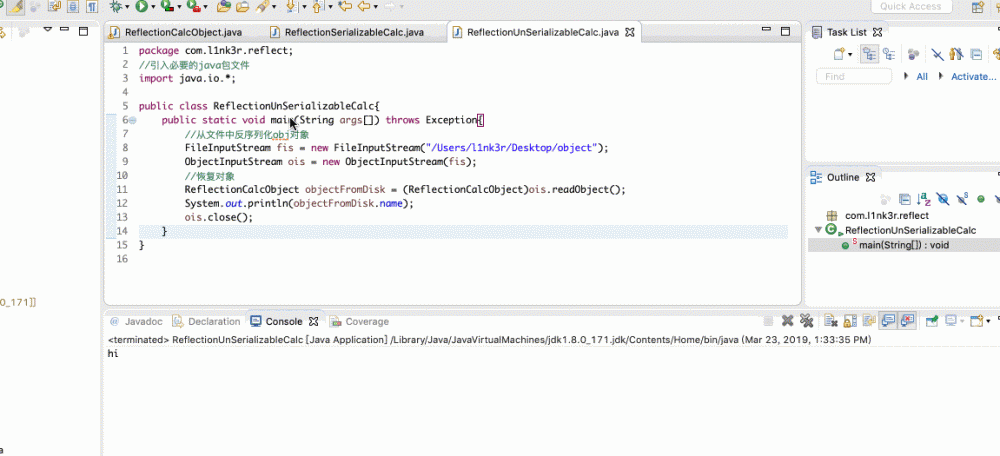The image size is (1000, 456).
Task: Fold main method at line 6
Action: click(132, 120)
